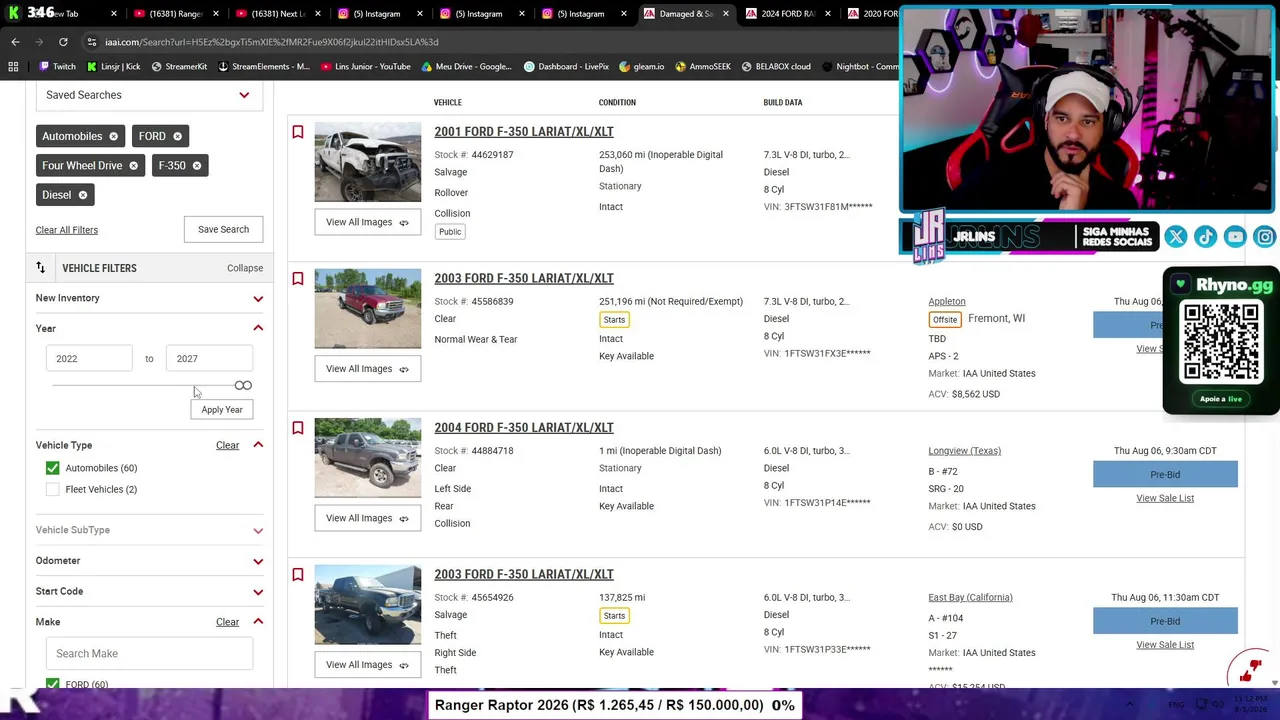View all images for the 2001 F-350
Image resolution: width=1280 pixels, height=720 pixels.
(x=367, y=222)
